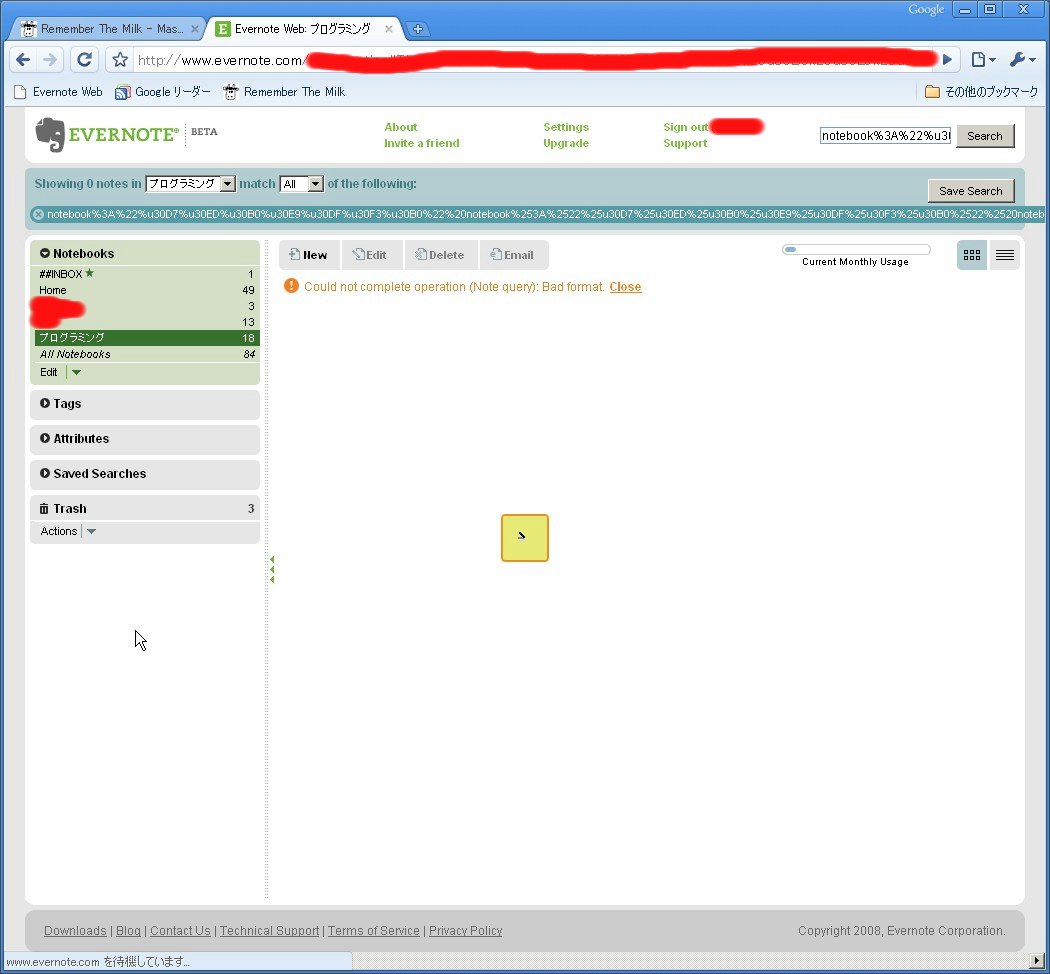The width and height of the screenshot is (1050, 974).
Task: Click the horizontal scrollbar right arrow
Action: click(1037, 961)
